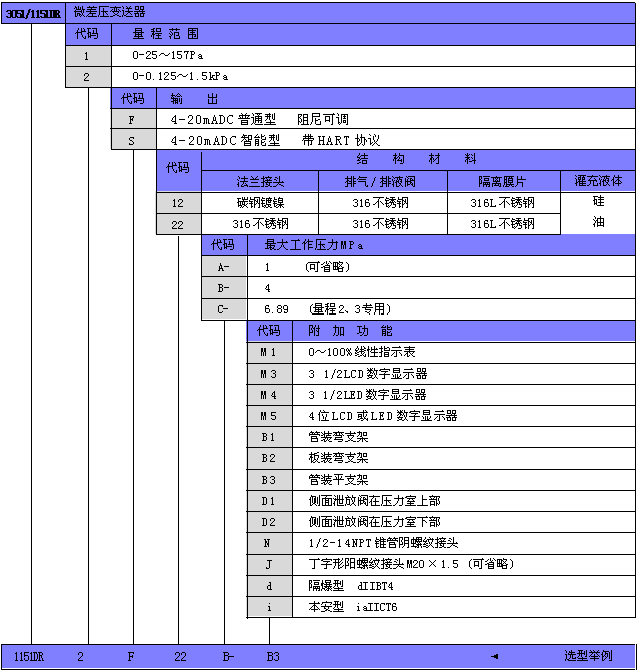Click code D1 cell

tap(270, 501)
